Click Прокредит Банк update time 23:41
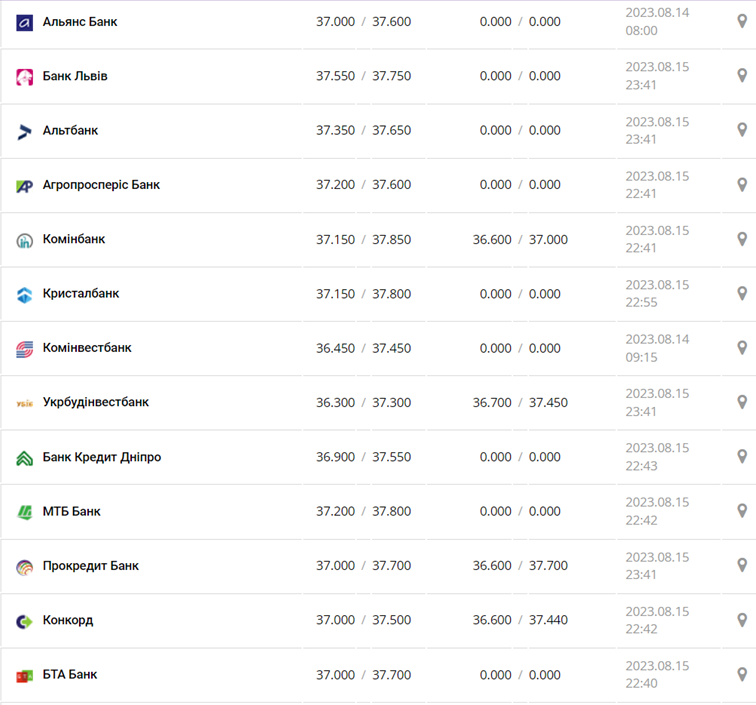The width and height of the screenshot is (756, 705). (x=641, y=574)
